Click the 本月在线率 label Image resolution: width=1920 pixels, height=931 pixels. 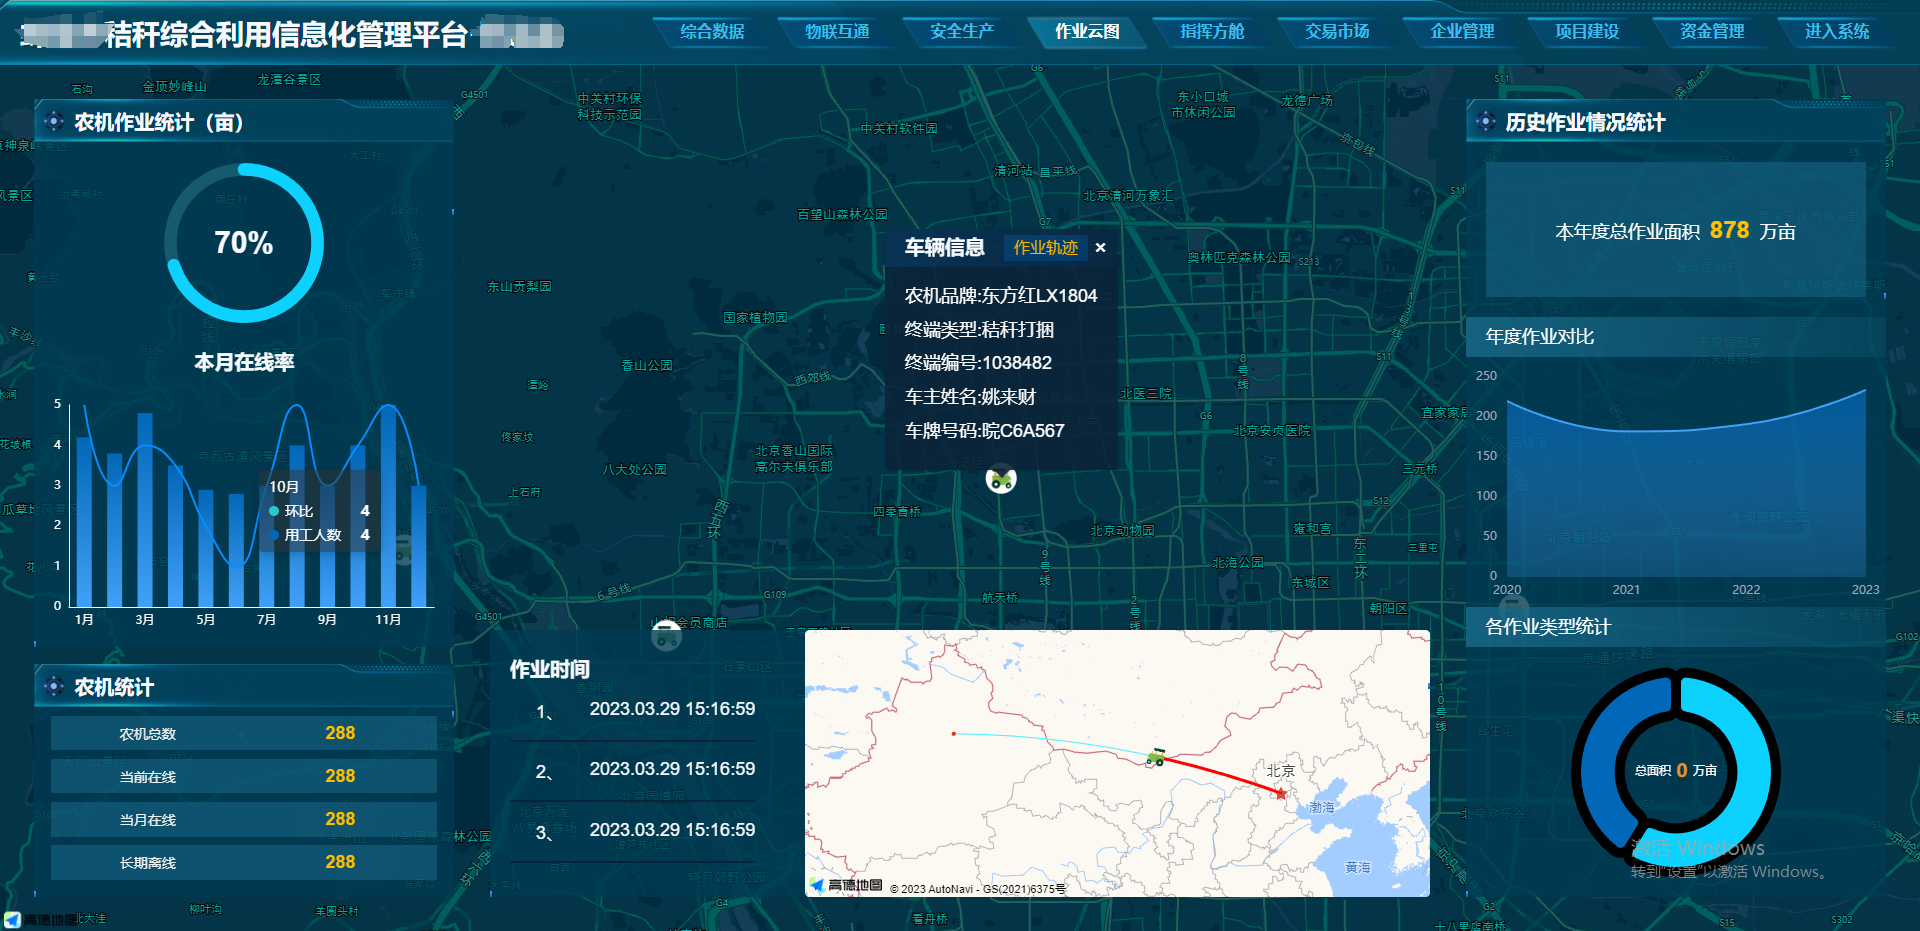(x=244, y=362)
